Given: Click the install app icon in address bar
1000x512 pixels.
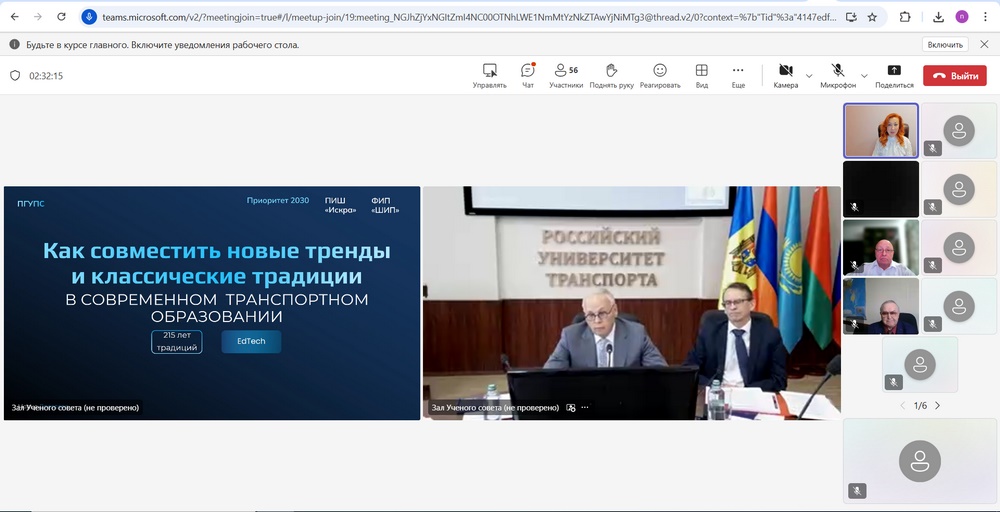Looking at the screenshot, I should pyautogui.click(x=851, y=17).
